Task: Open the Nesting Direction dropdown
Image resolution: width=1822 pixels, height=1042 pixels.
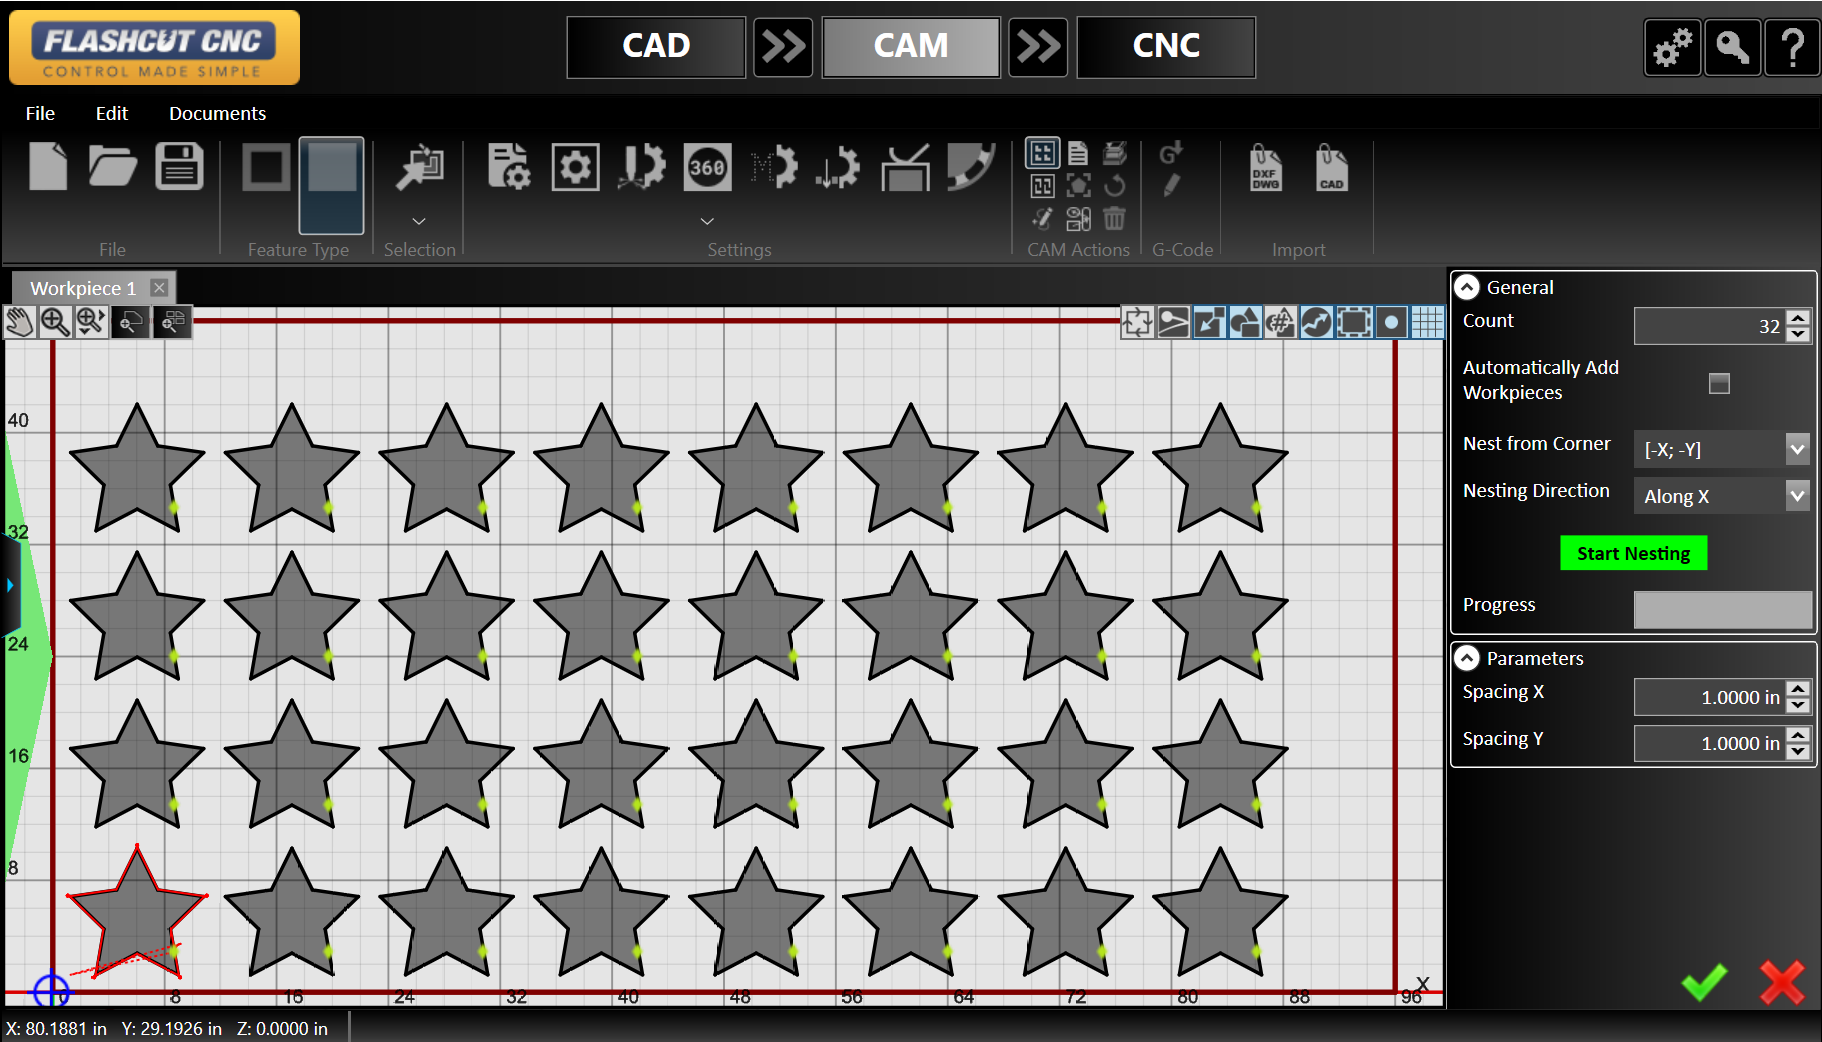Action: (x=1795, y=495)
